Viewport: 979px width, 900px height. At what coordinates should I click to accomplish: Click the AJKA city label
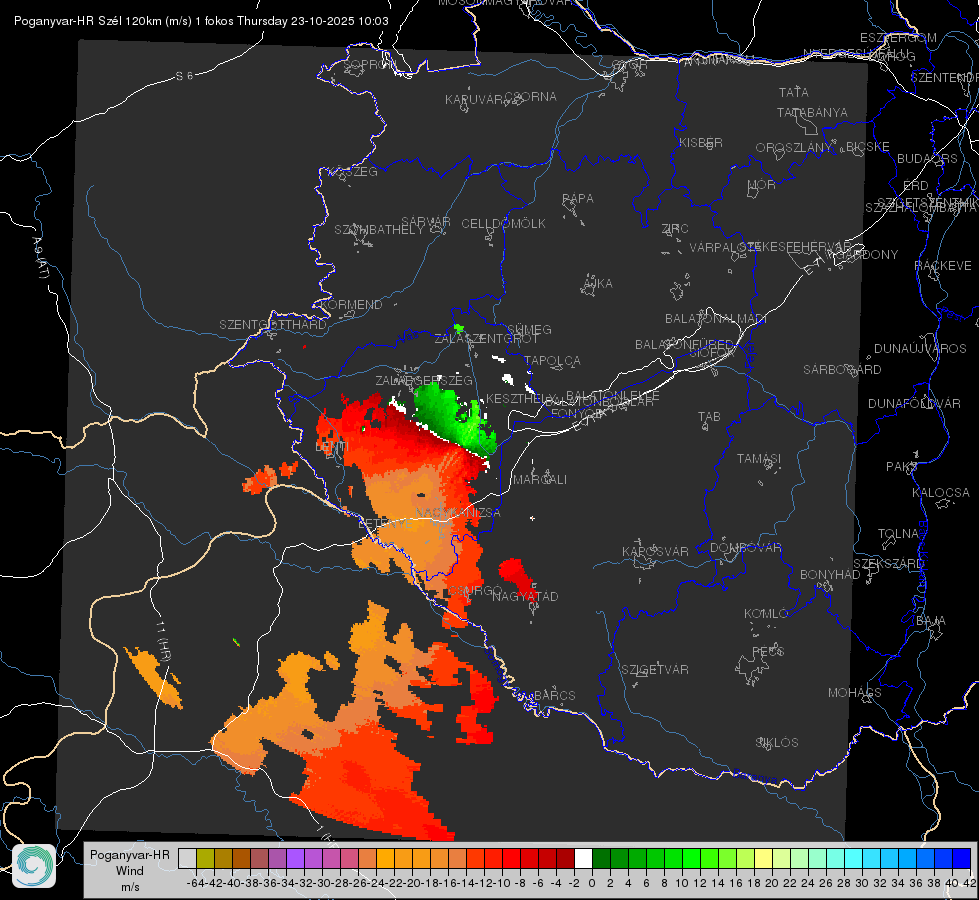tap(598, 284)
